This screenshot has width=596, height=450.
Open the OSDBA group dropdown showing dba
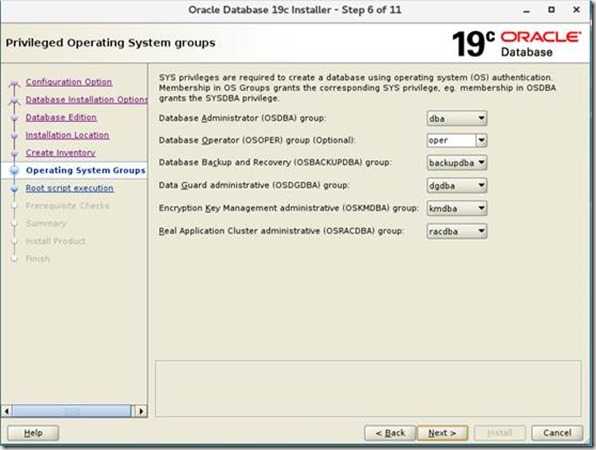457,118
